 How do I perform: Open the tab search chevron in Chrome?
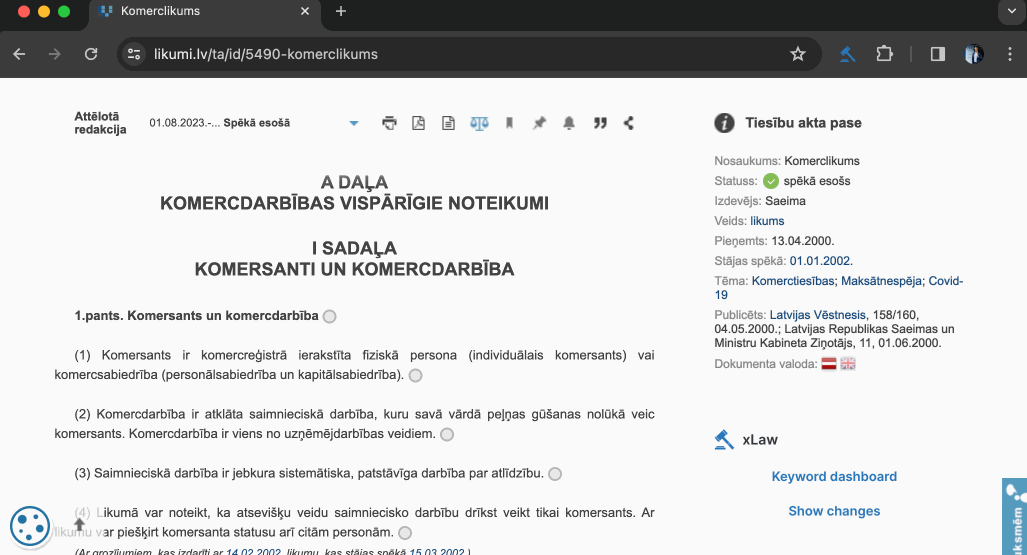pos(1012,11)
